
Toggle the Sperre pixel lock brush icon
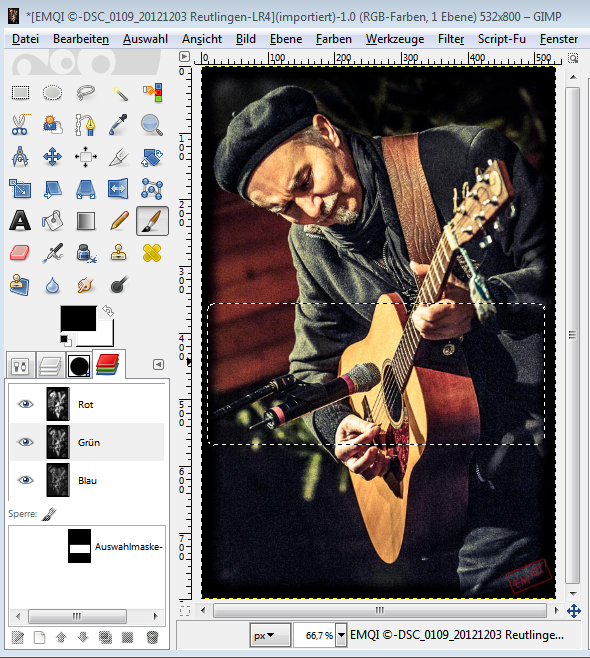tap(49, 514)
